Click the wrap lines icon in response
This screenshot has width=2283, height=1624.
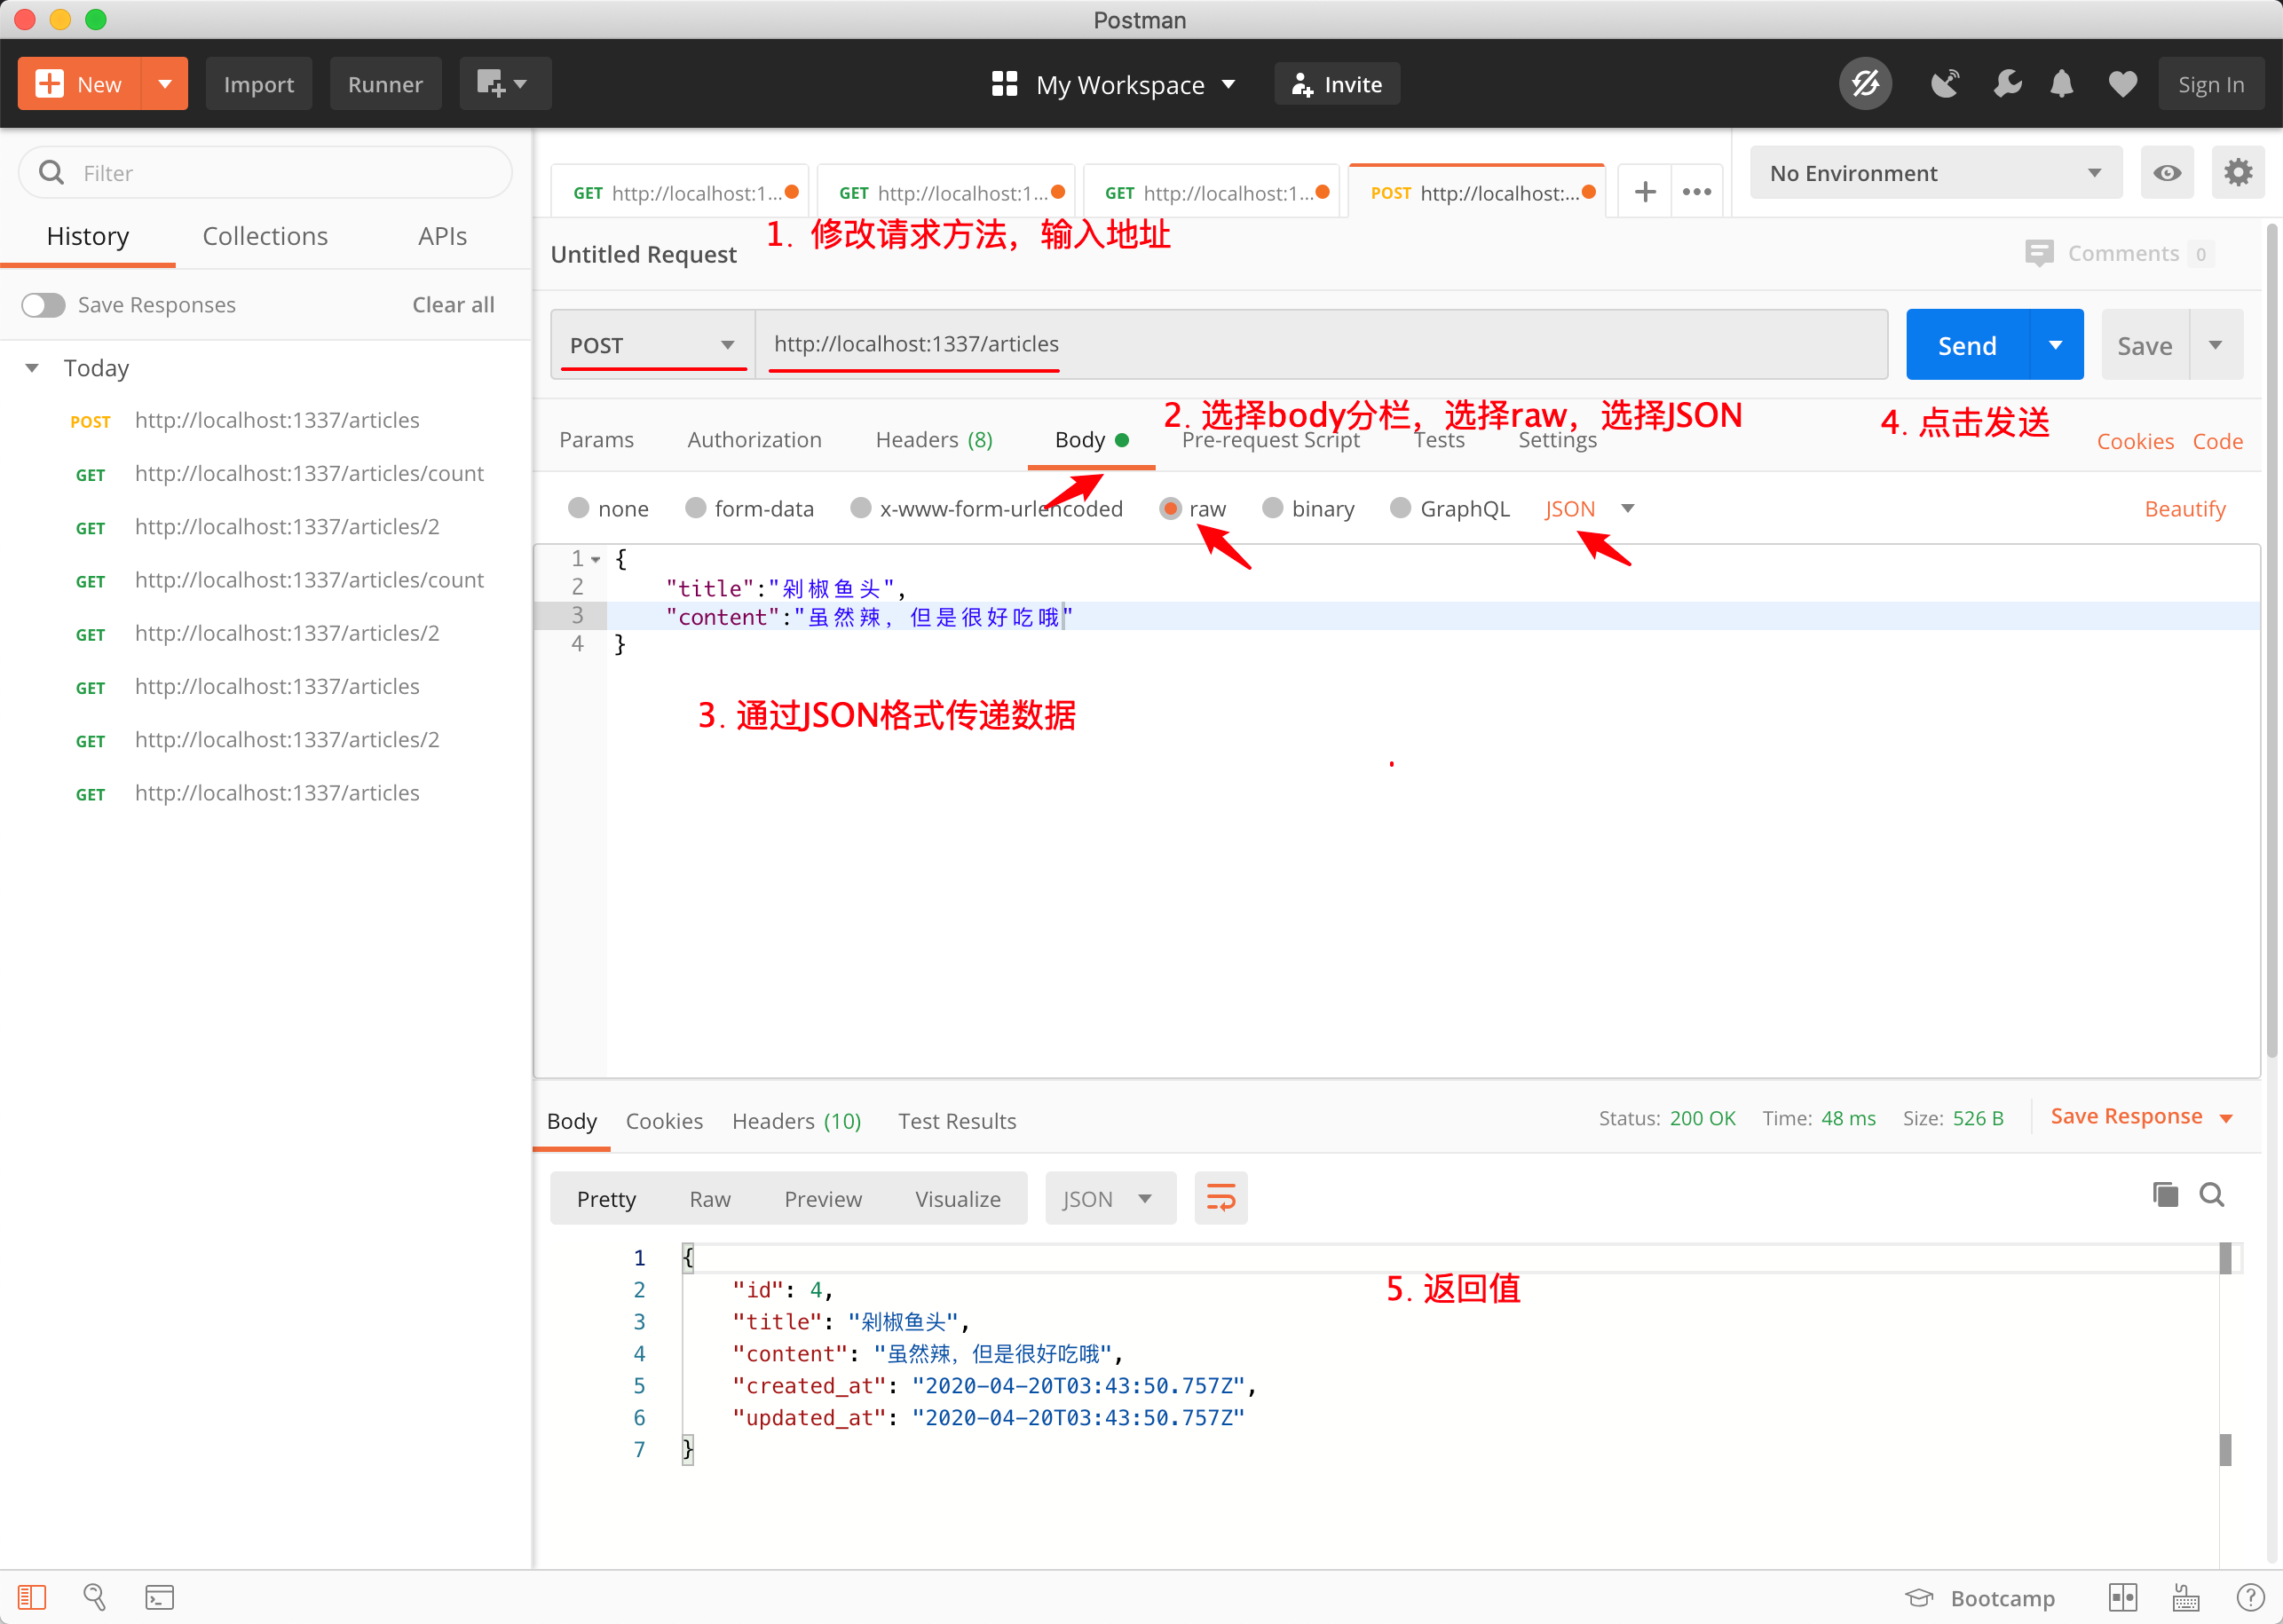1220,1197
